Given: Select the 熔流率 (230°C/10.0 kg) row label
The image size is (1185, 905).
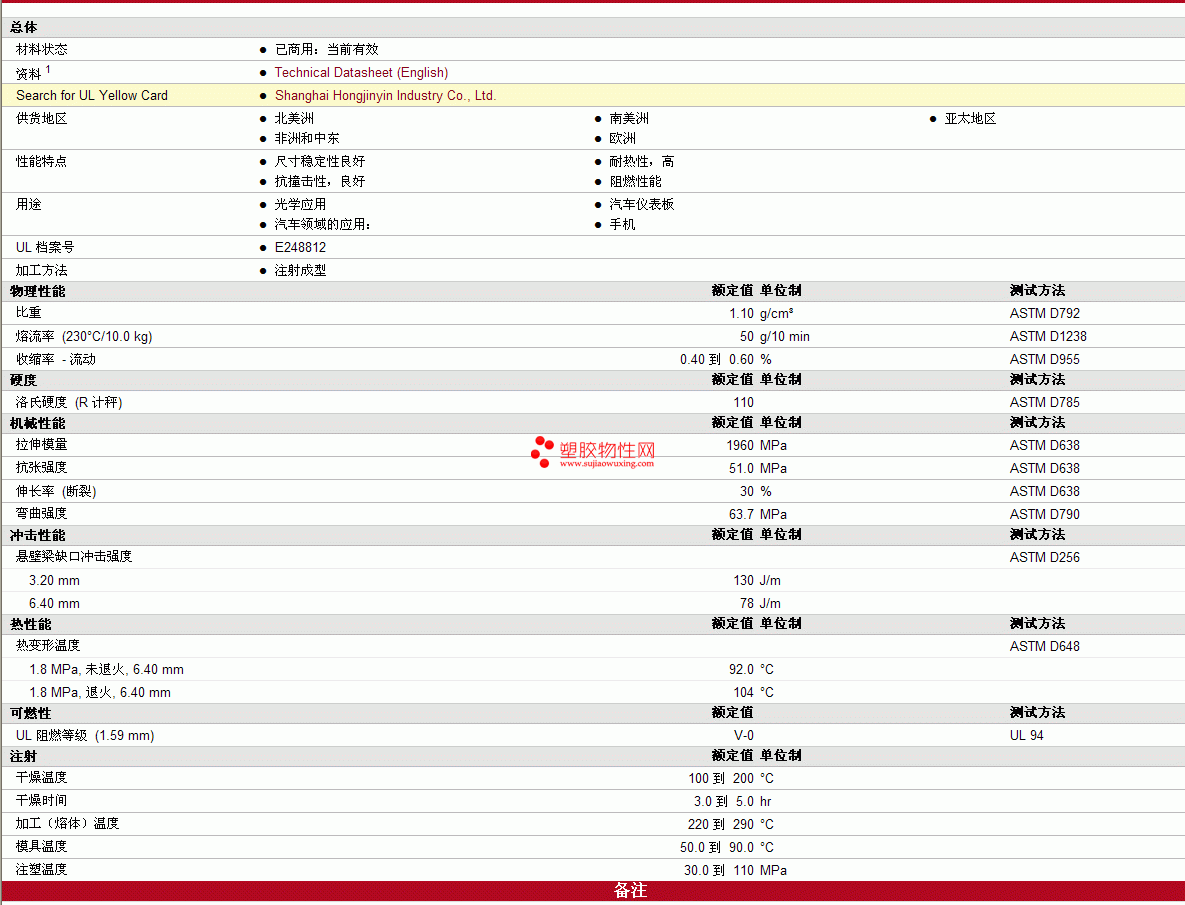Looking at the screenshot, I should (84, 337).
